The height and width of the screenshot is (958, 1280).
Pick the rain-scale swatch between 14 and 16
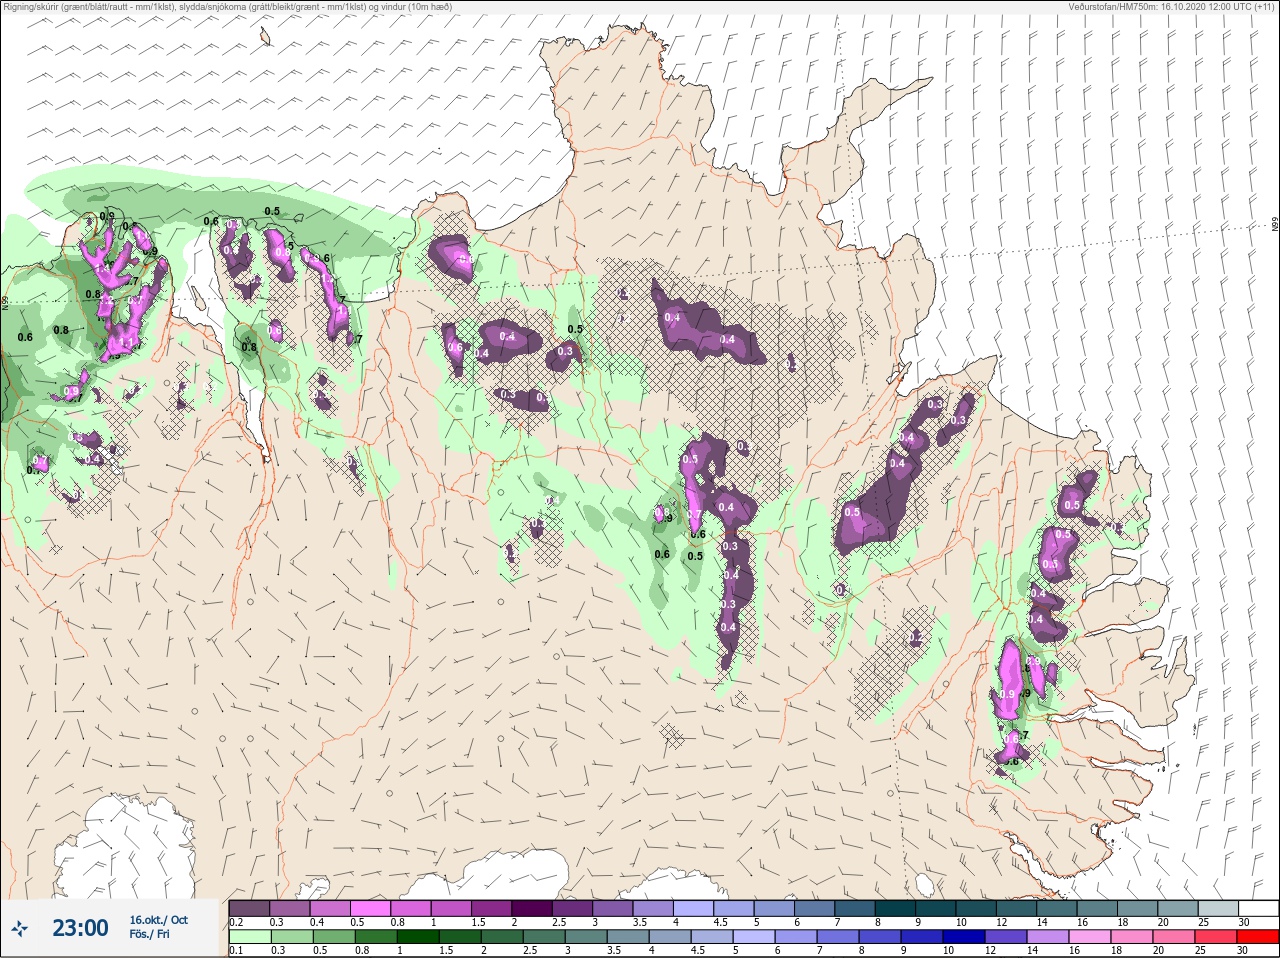1048,937
